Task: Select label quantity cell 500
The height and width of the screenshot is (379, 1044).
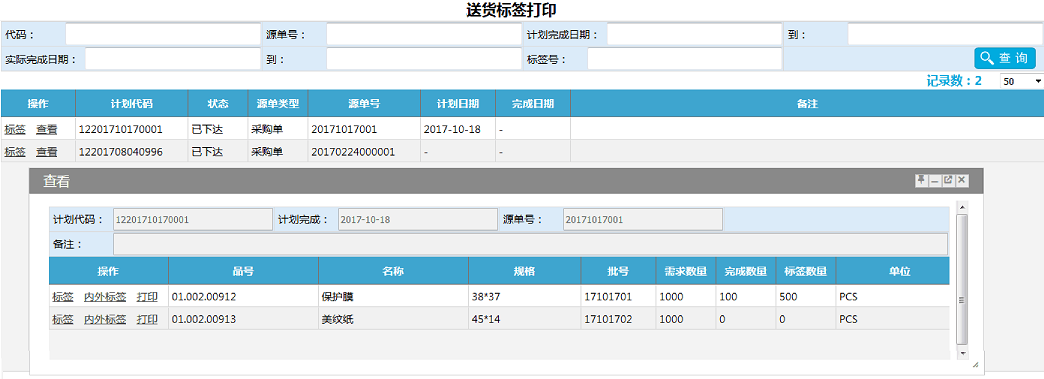Action: click(806, 296)
